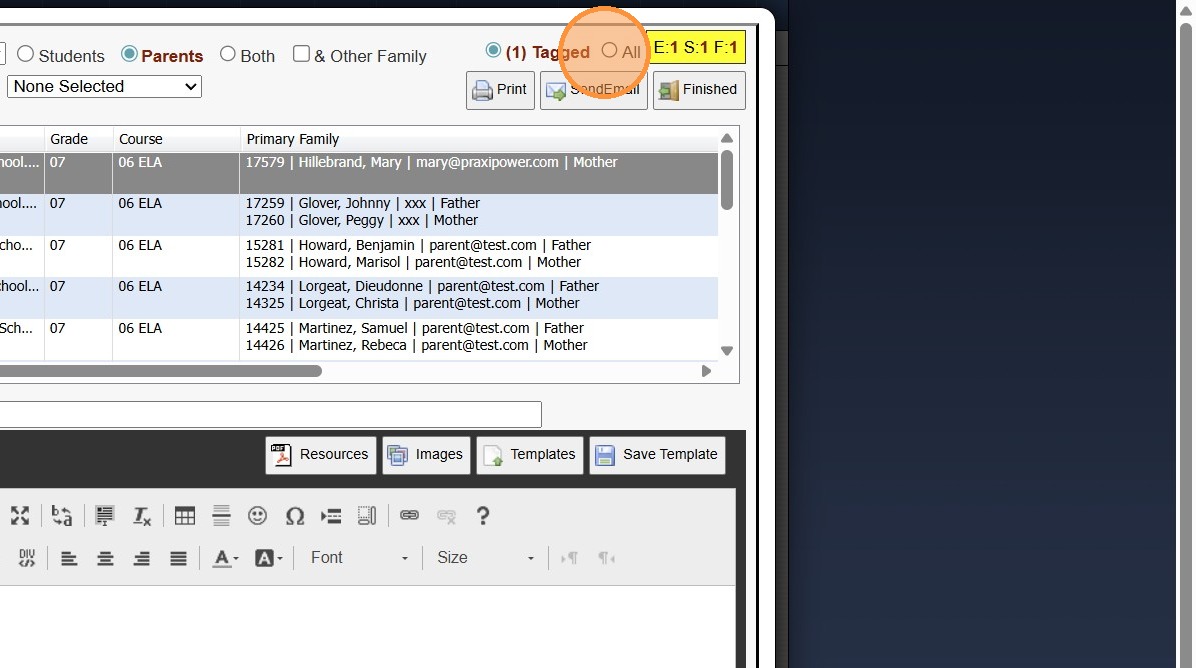Switch to the All radio option

point(609,50)
